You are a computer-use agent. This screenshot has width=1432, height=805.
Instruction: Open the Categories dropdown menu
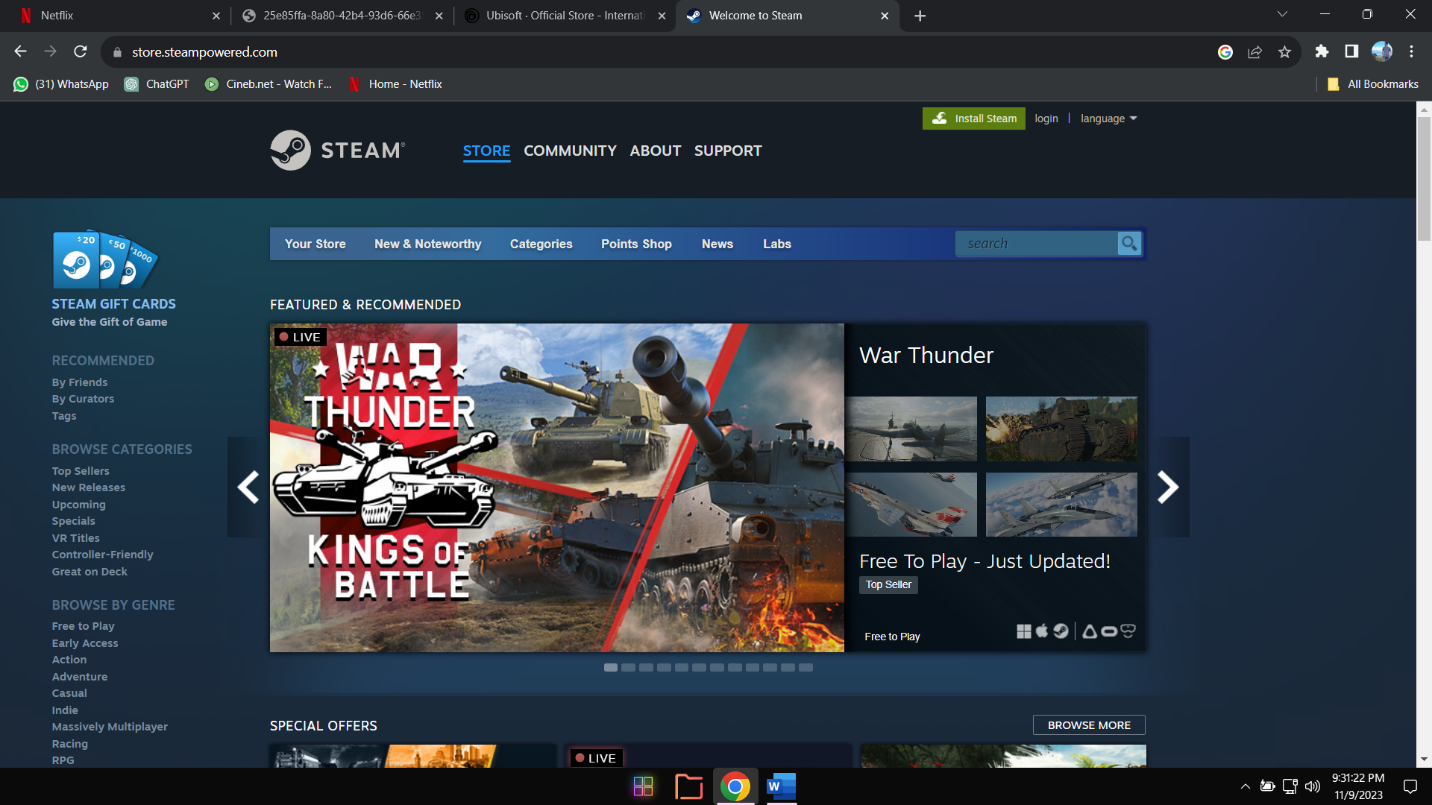[x=541, y=244]
